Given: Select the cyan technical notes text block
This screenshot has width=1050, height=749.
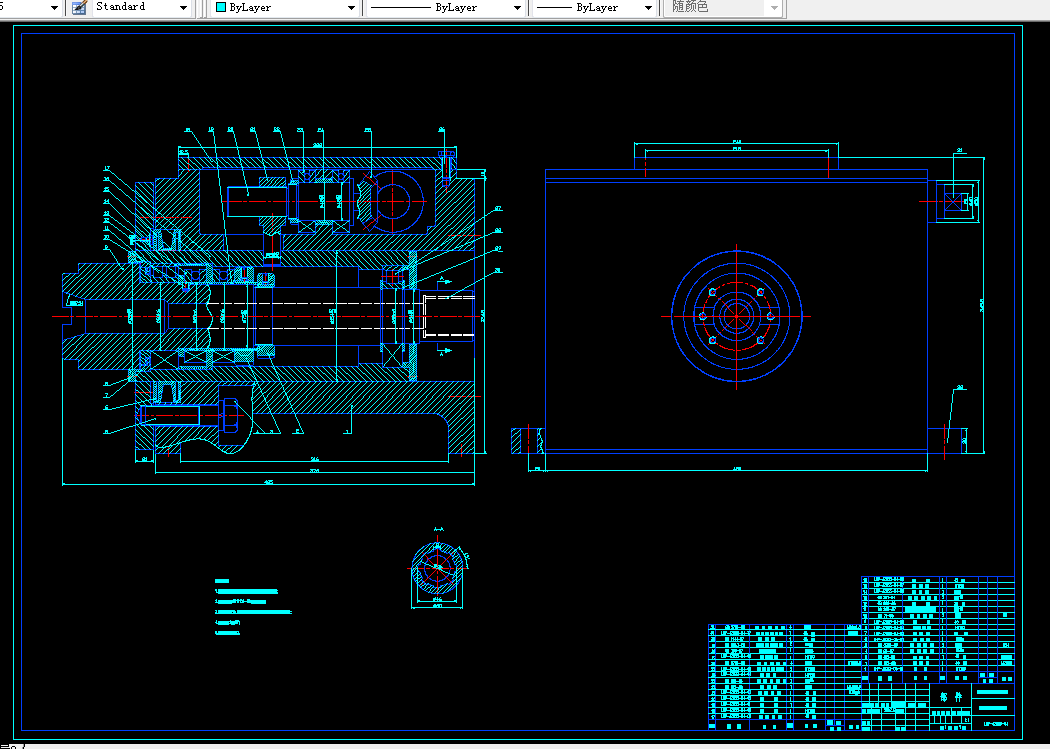Looking at the screenshot, I should pyautogui.click(x=253, y=606).
